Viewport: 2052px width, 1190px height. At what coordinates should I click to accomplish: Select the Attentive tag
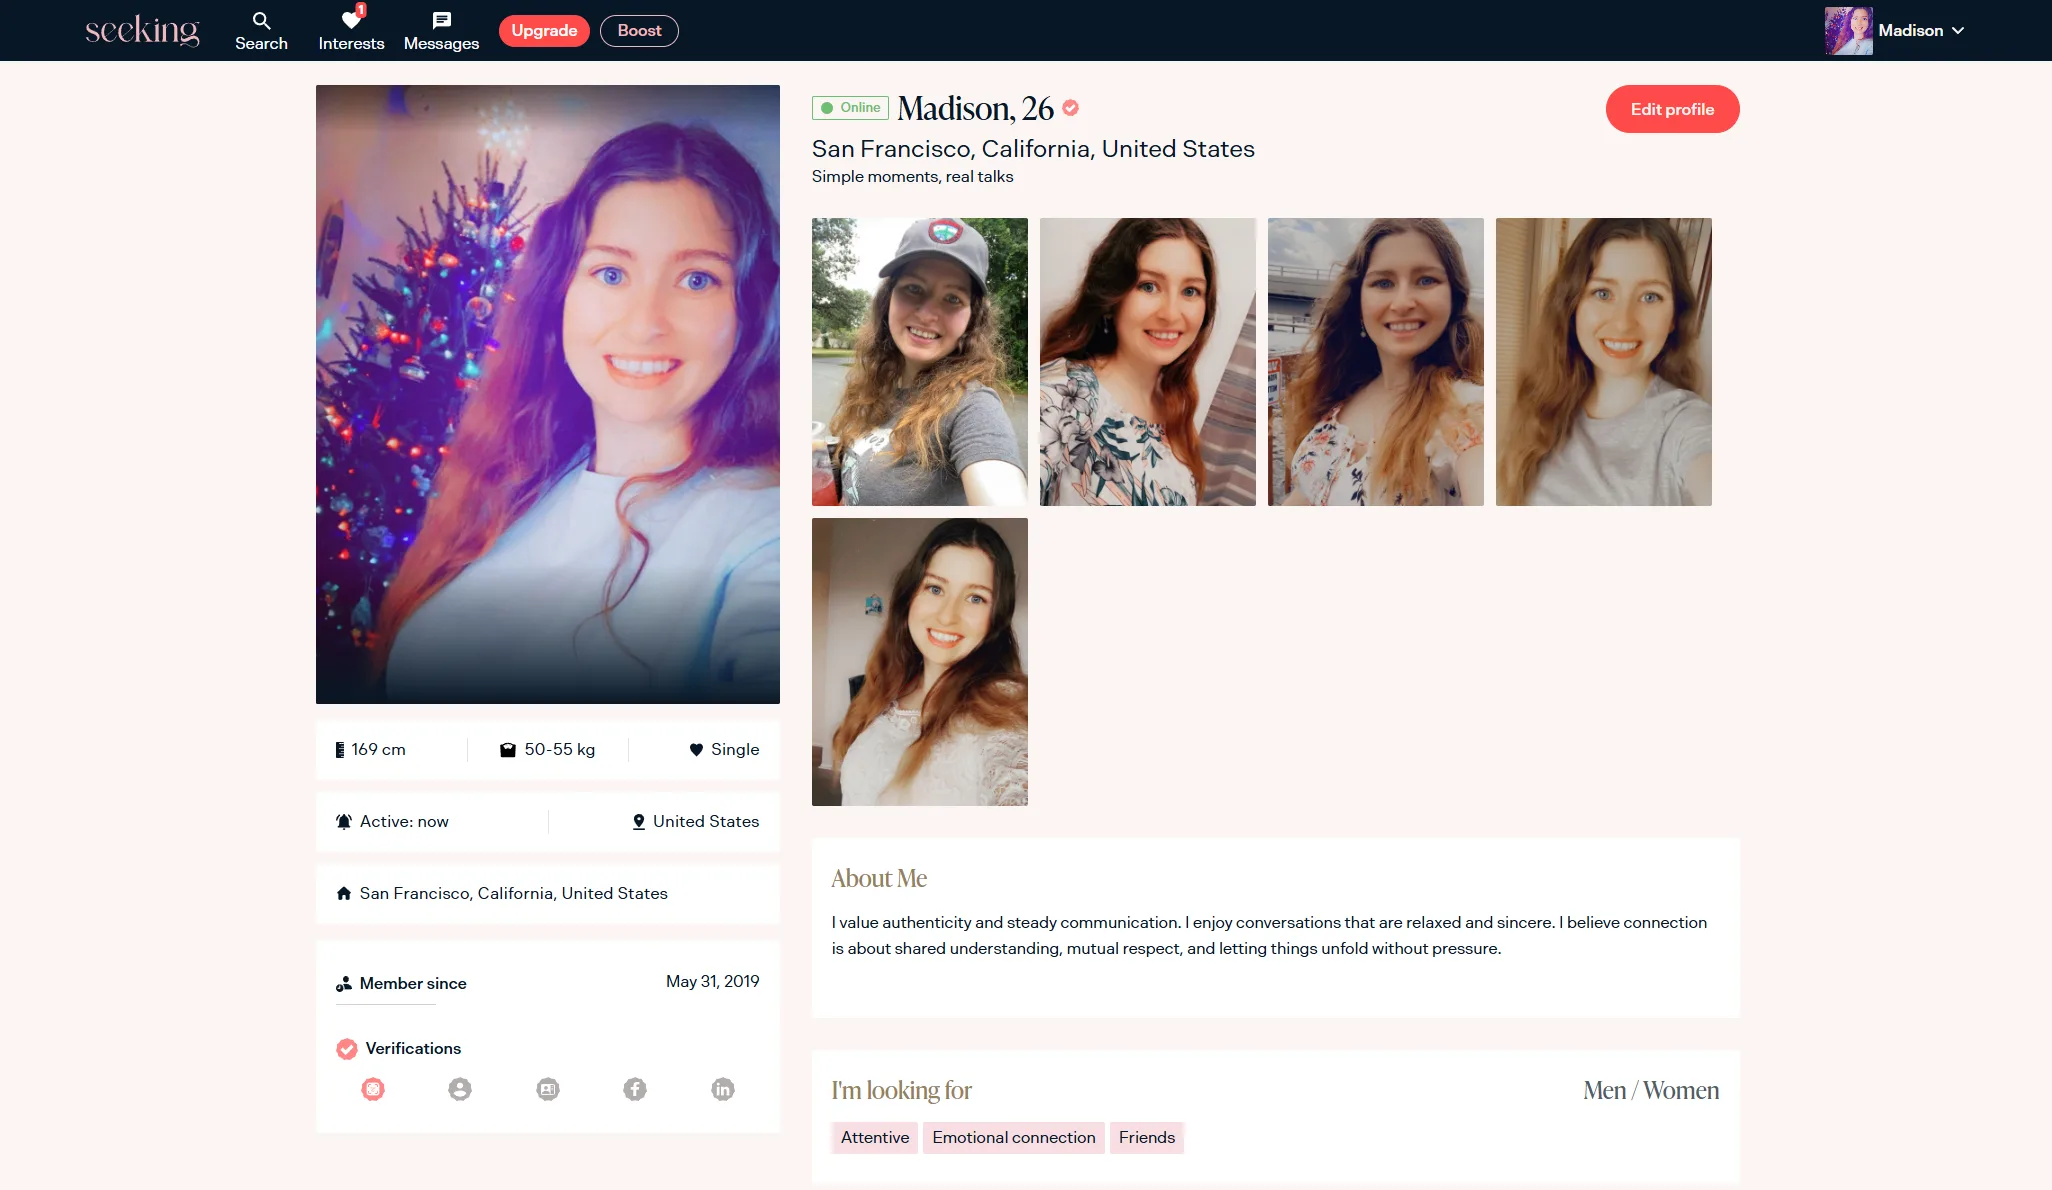click(x=874, y=1137)
